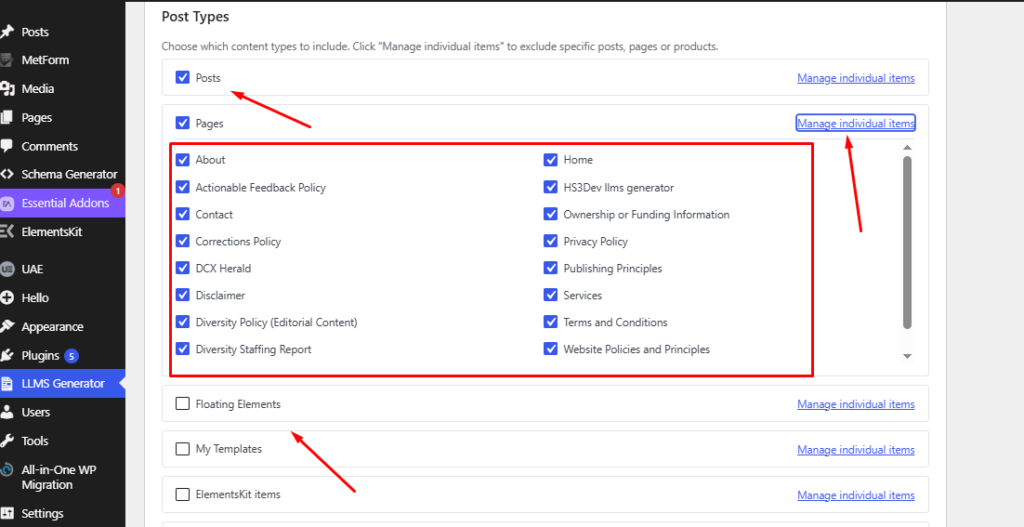Collapse Manage individual items for Pages
Viewport: 1024px width, 527px height.
pos(856,123)
